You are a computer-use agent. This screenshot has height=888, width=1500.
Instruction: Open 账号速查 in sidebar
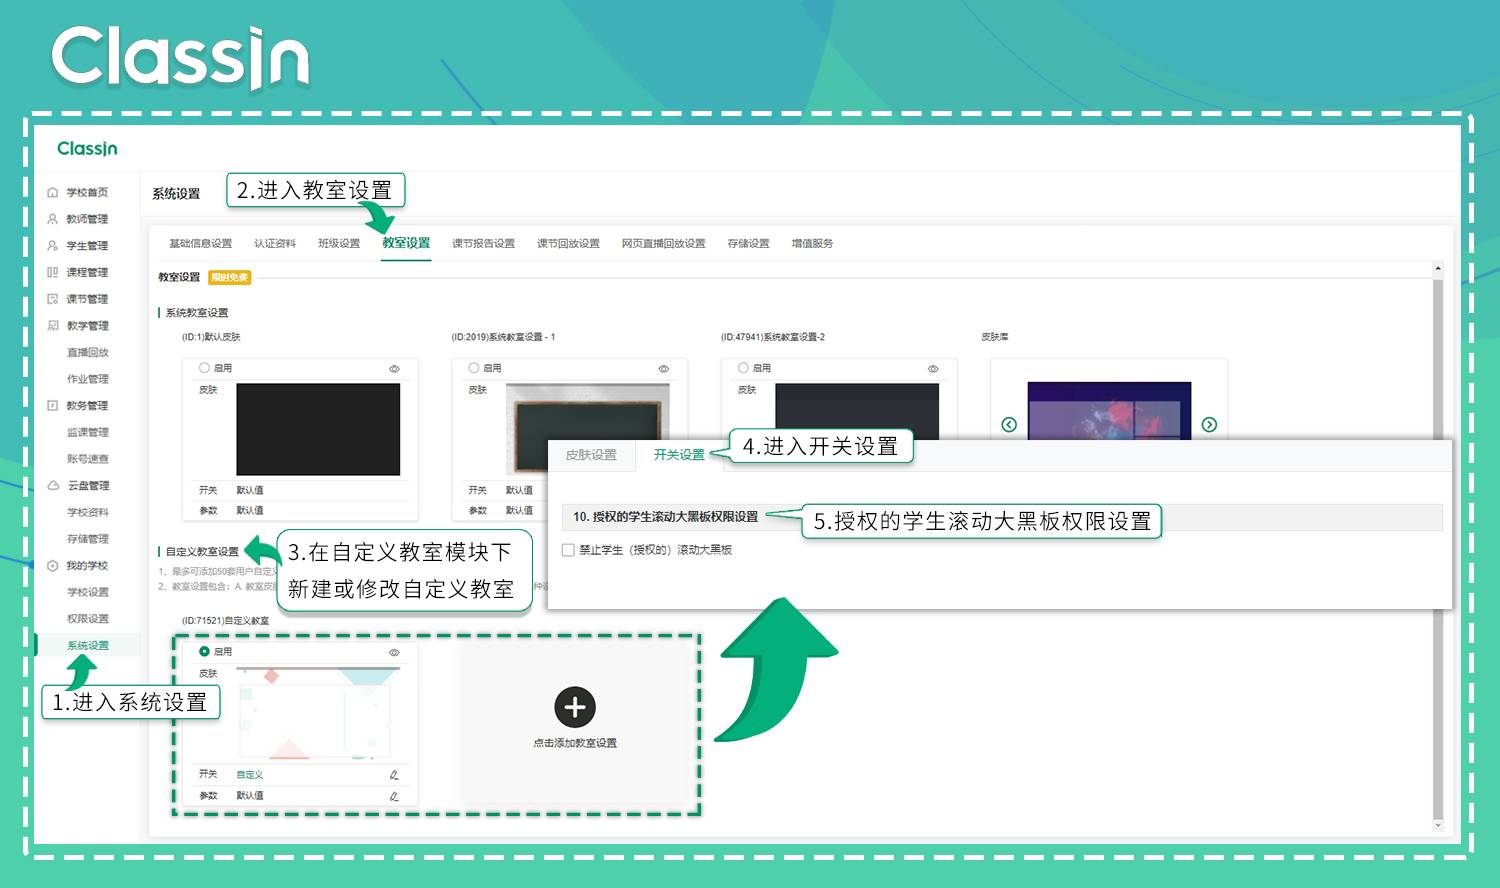[88, 459]
